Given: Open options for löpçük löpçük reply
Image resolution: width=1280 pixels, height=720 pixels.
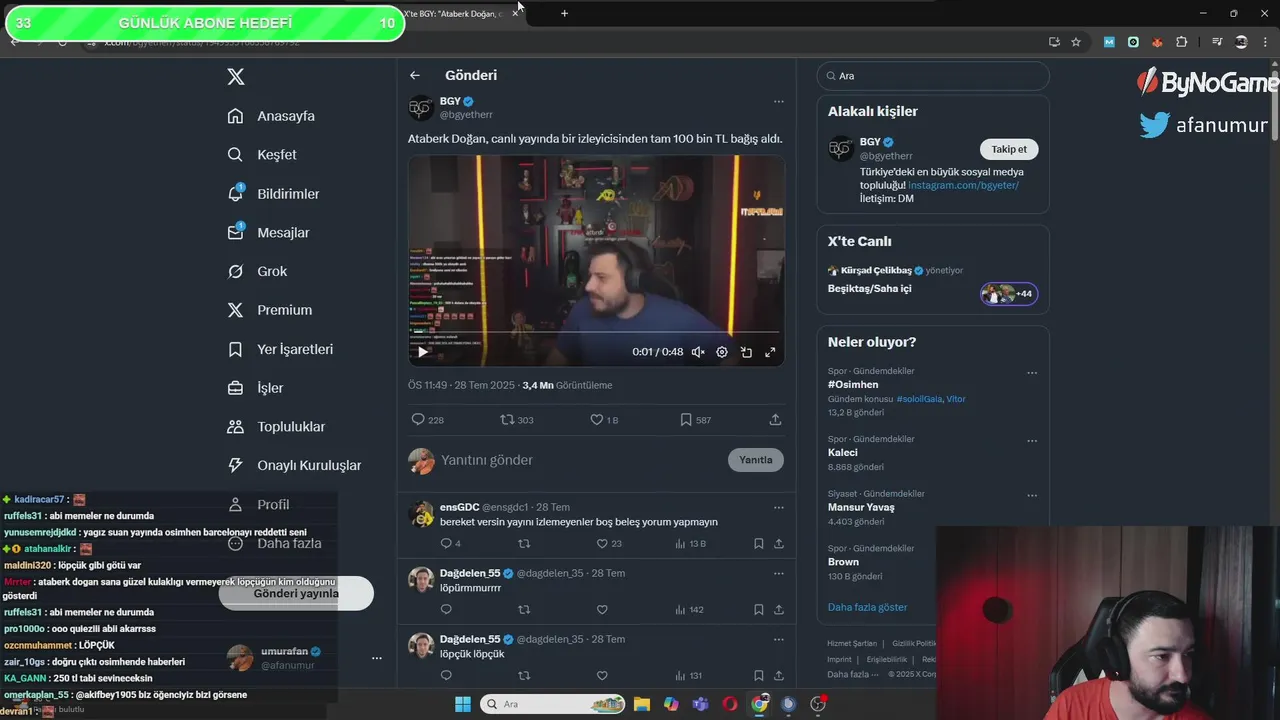Looking at the screenshot, I should [x=778, y=639].
